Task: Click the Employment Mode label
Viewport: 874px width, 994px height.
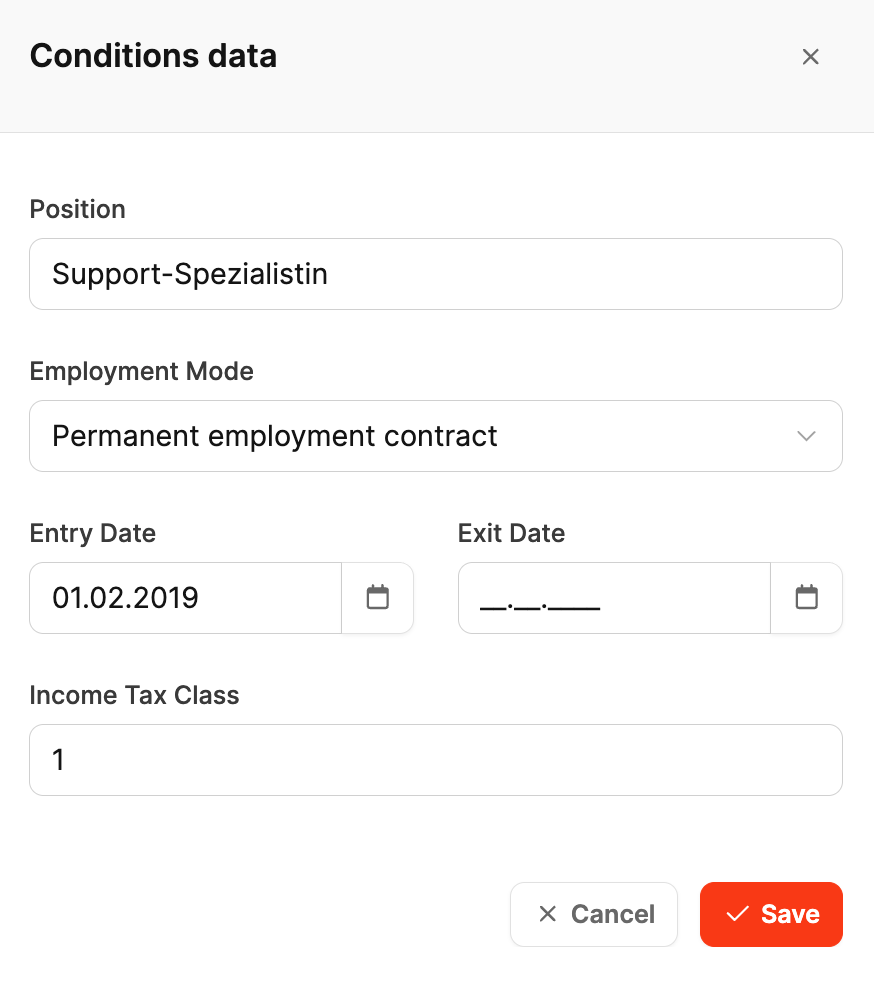Action: click(x=142, y=371)
